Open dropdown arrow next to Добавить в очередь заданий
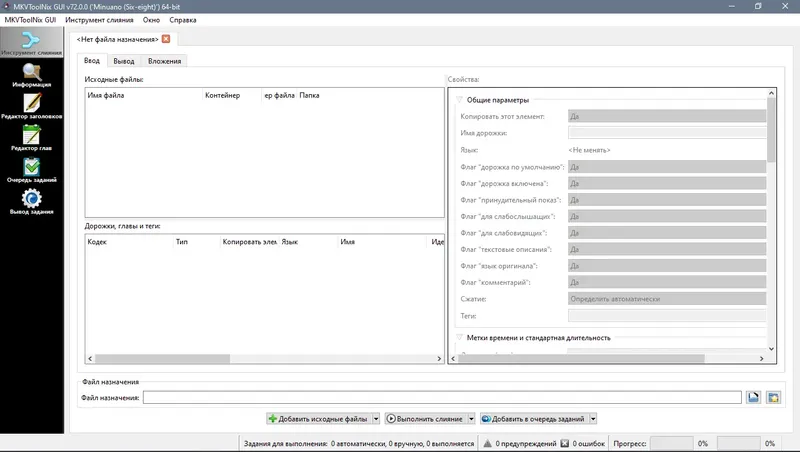This screenshot has height=452, width=800. [593, 419]
